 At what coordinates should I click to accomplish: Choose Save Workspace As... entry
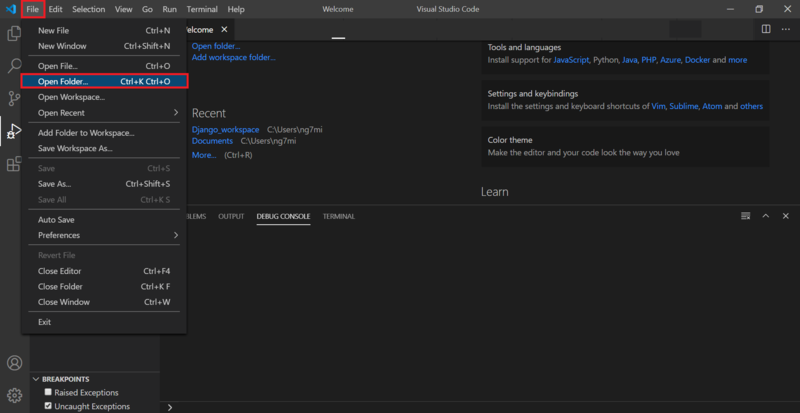pos(104,149)
